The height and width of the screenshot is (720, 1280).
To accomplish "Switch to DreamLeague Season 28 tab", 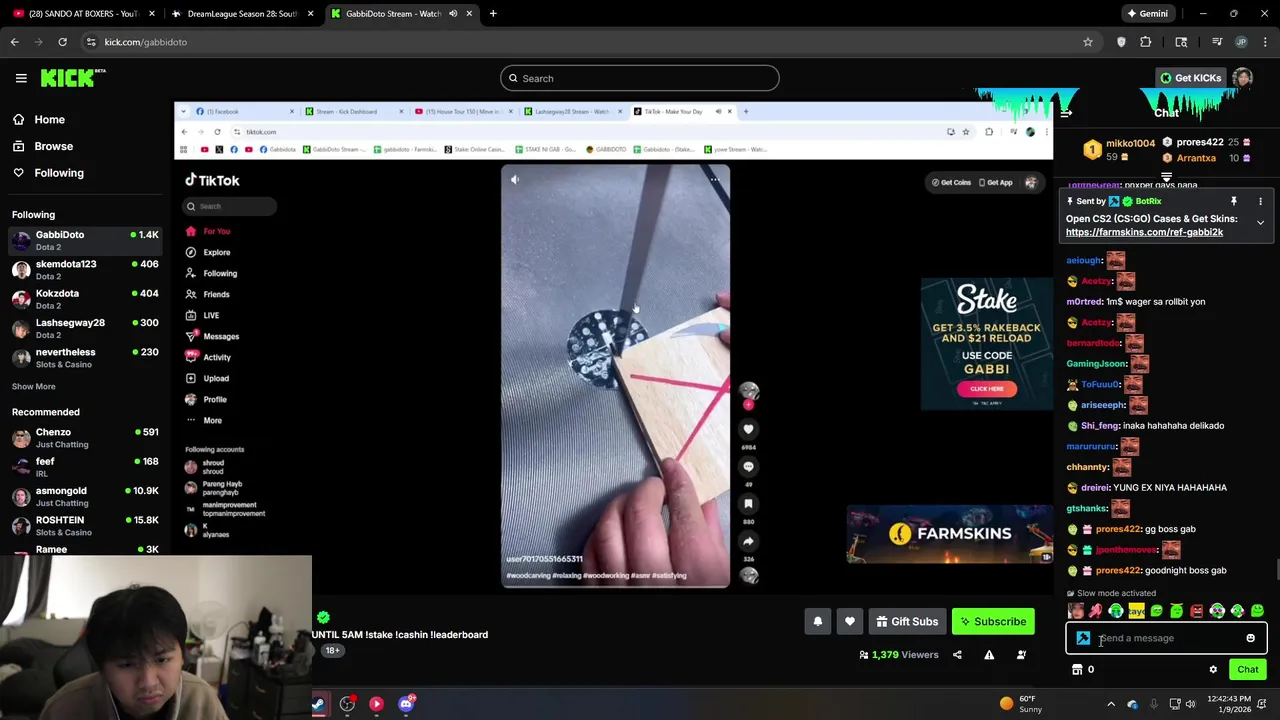I will [242, 14].
